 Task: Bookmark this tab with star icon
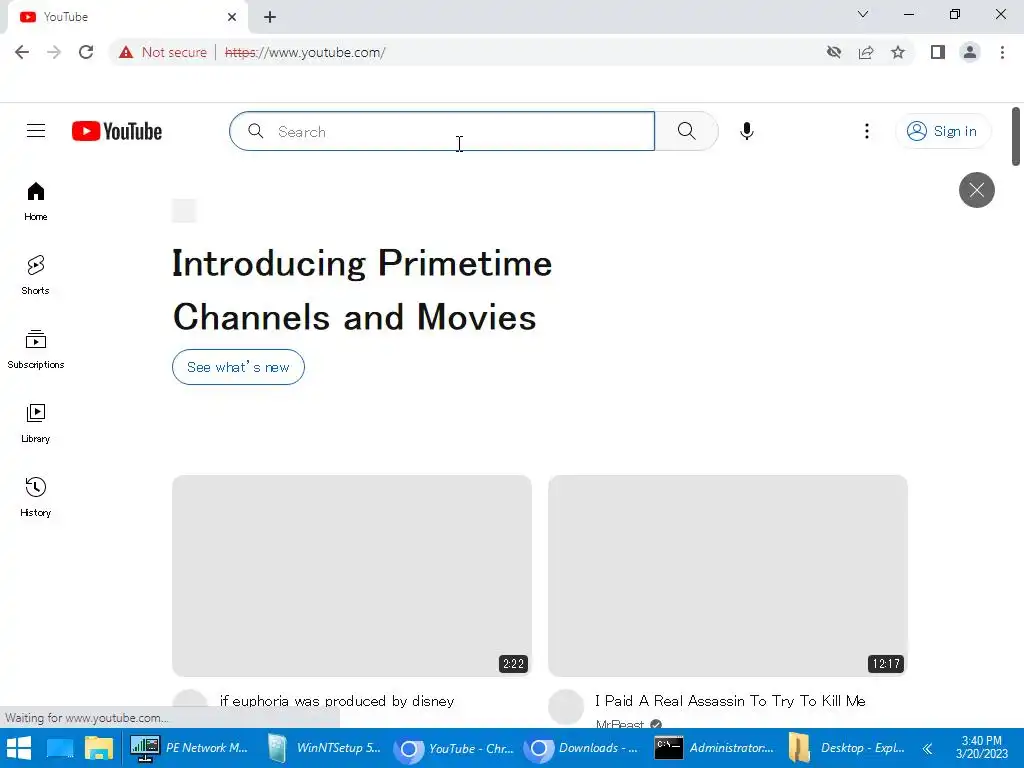898,52
